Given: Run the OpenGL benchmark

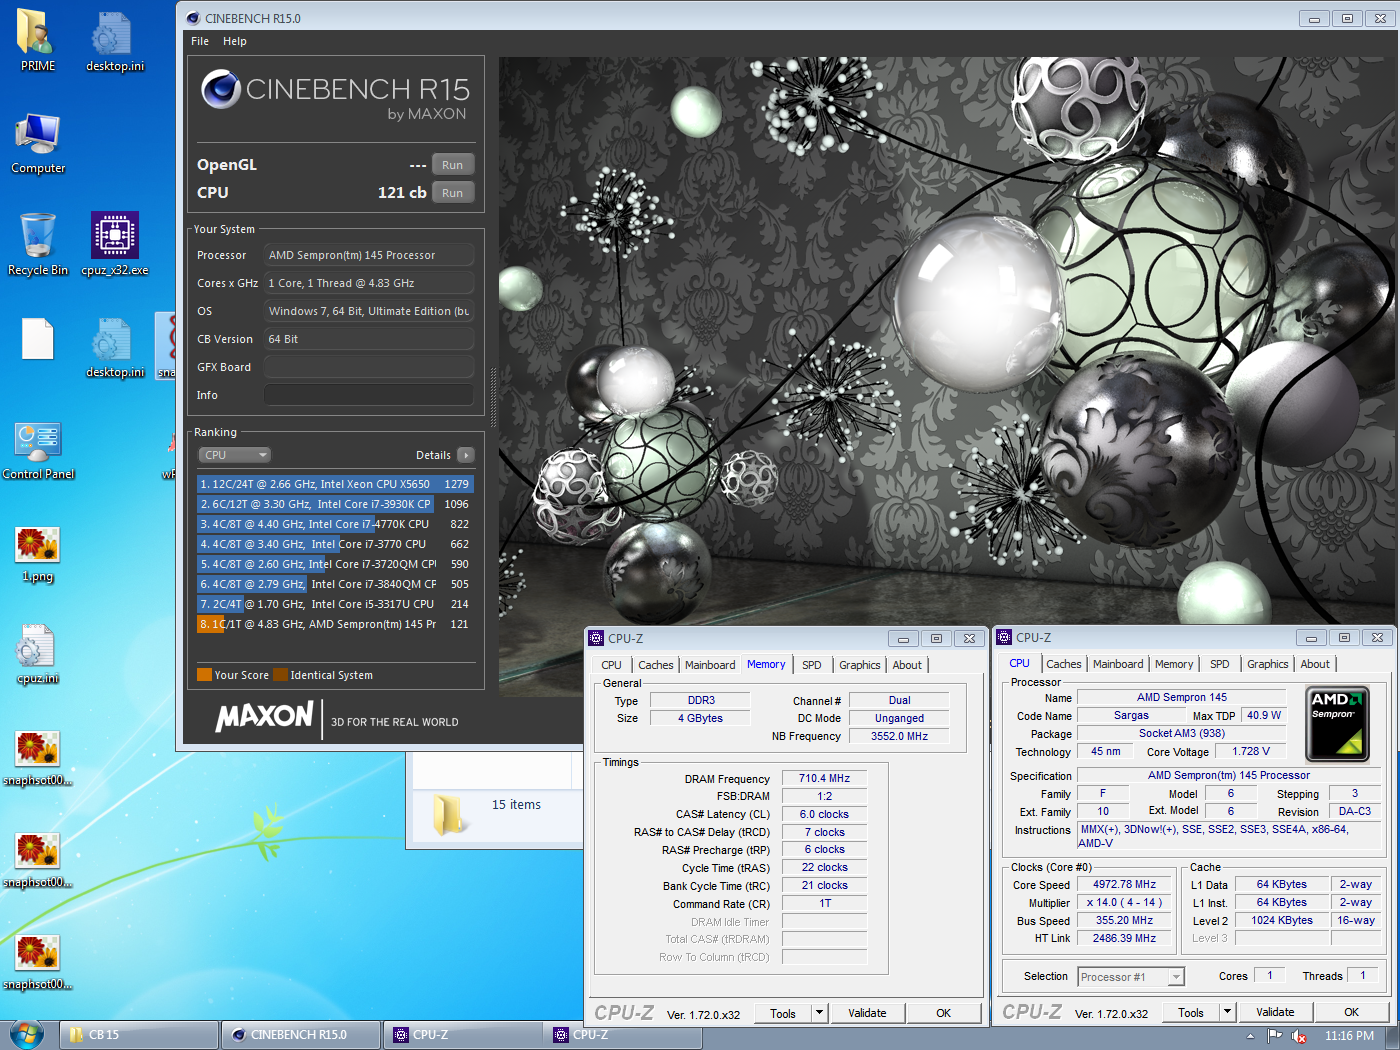Looking at the screenshot, I should pos(453,165).
